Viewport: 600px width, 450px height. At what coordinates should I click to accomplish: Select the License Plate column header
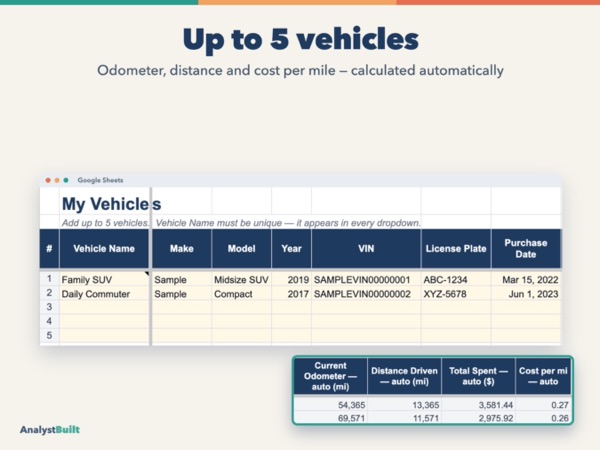click(456, 249)
